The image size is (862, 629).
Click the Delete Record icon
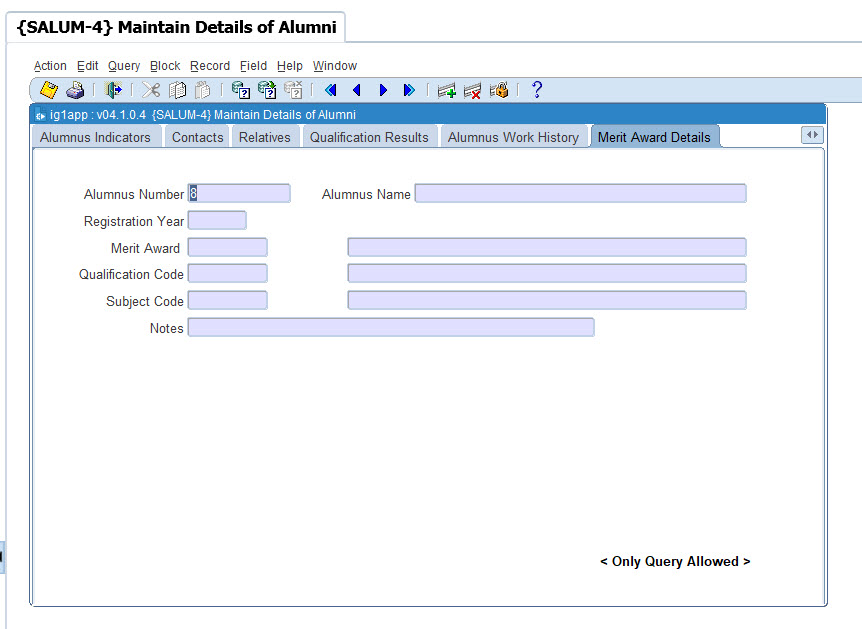[473, 91]
